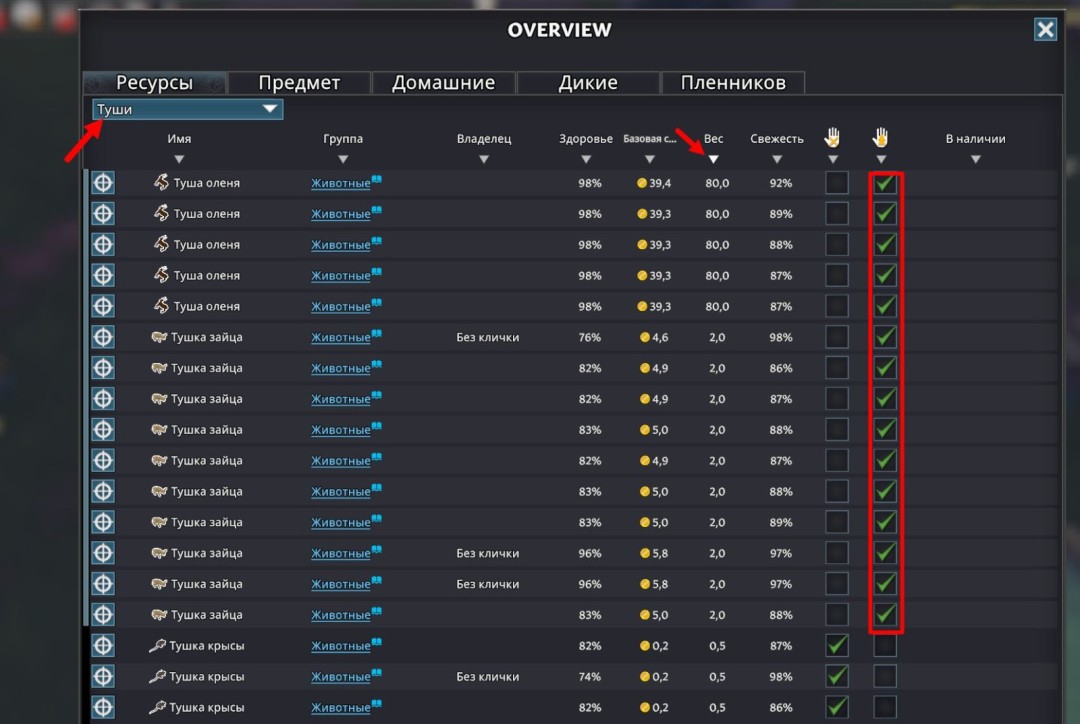Uncheck the second checkbox for the first Туша оленя

coord(885,184)
